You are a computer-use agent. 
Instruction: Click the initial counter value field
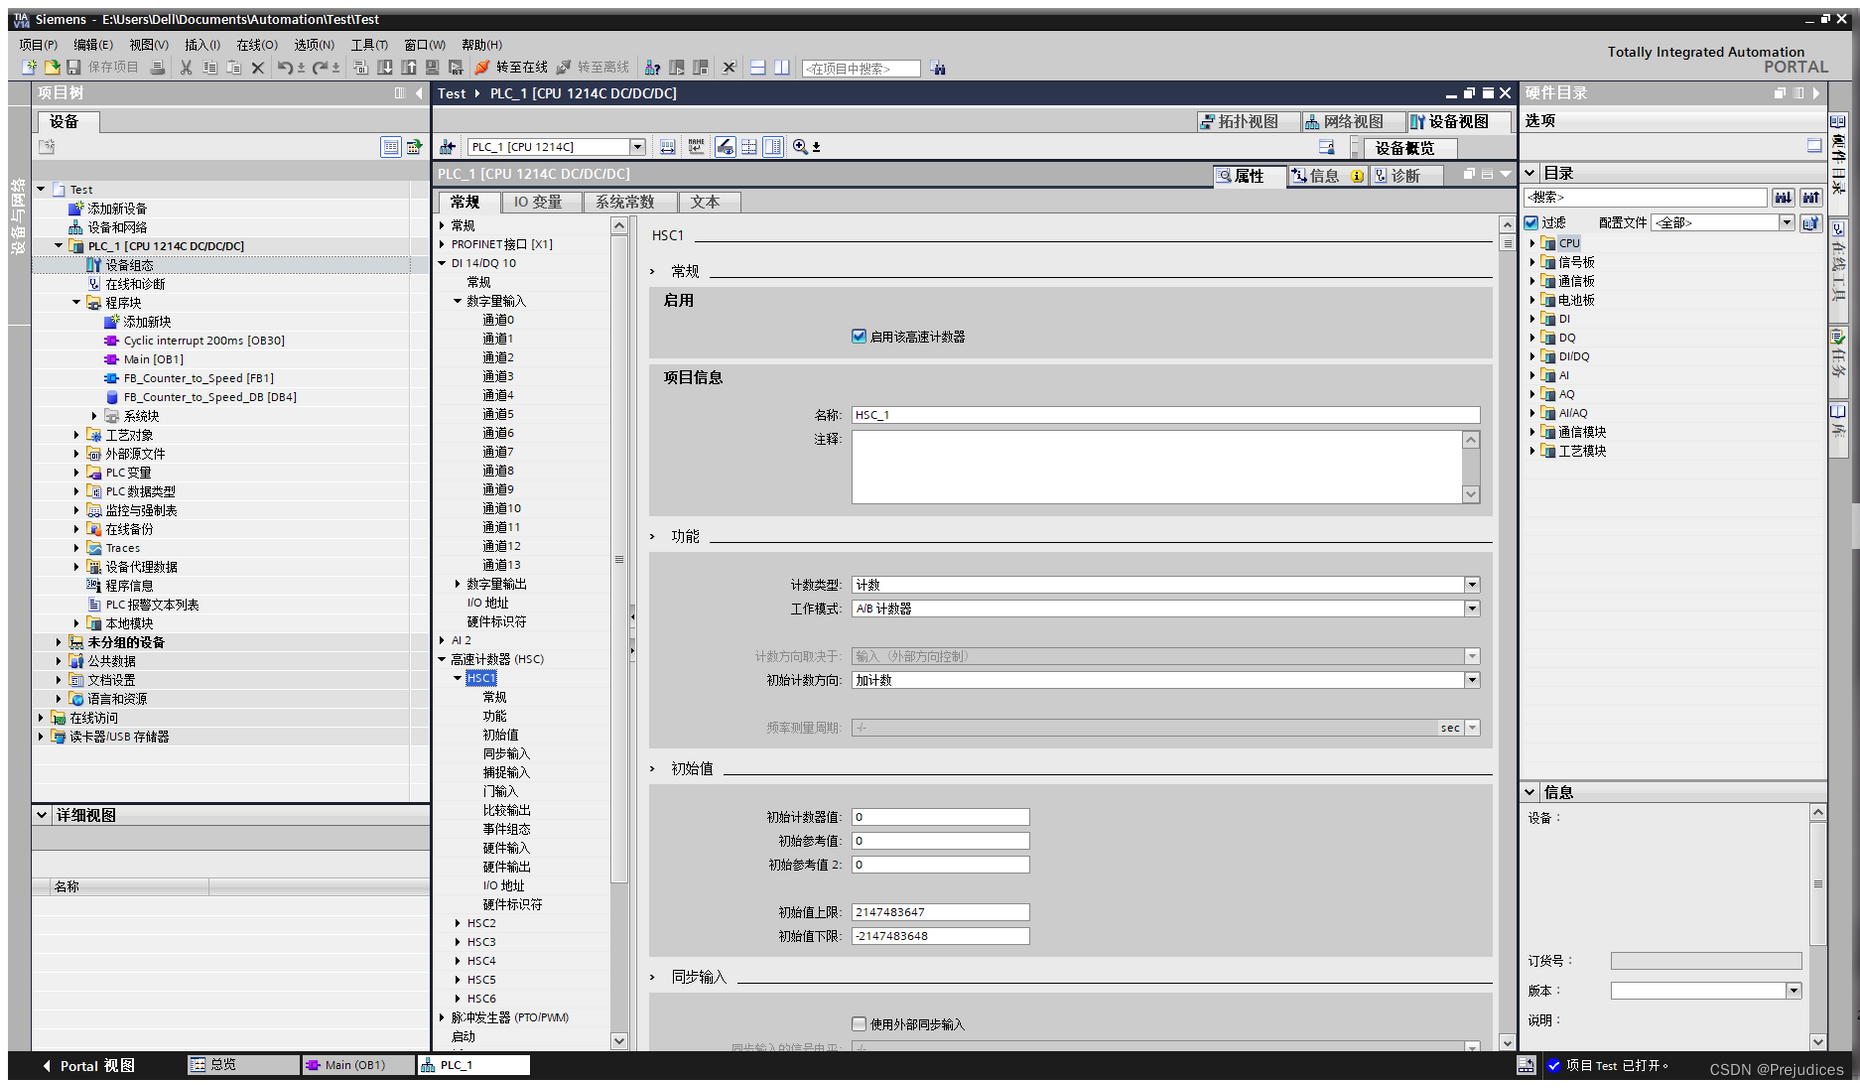point(940,817)
